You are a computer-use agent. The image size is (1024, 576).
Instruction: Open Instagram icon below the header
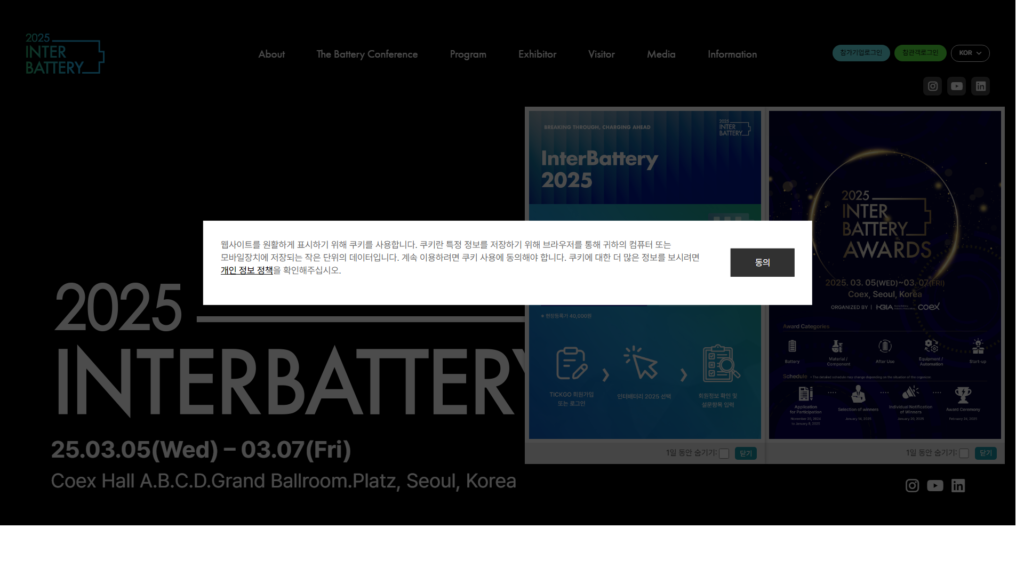pos(933,86)
